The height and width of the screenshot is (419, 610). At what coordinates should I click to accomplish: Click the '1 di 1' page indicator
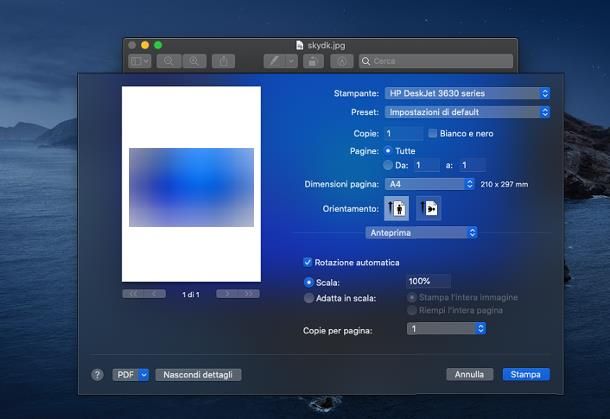pos(191,295)
